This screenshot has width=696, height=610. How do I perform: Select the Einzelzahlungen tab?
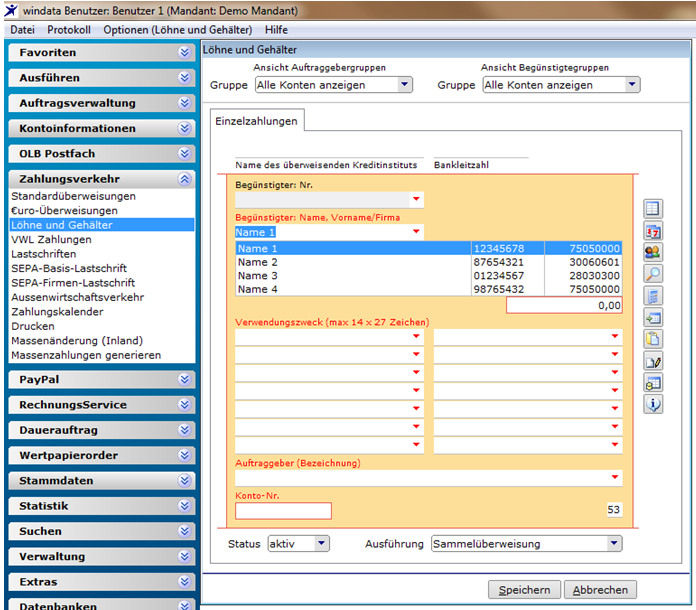click(257, 121)
